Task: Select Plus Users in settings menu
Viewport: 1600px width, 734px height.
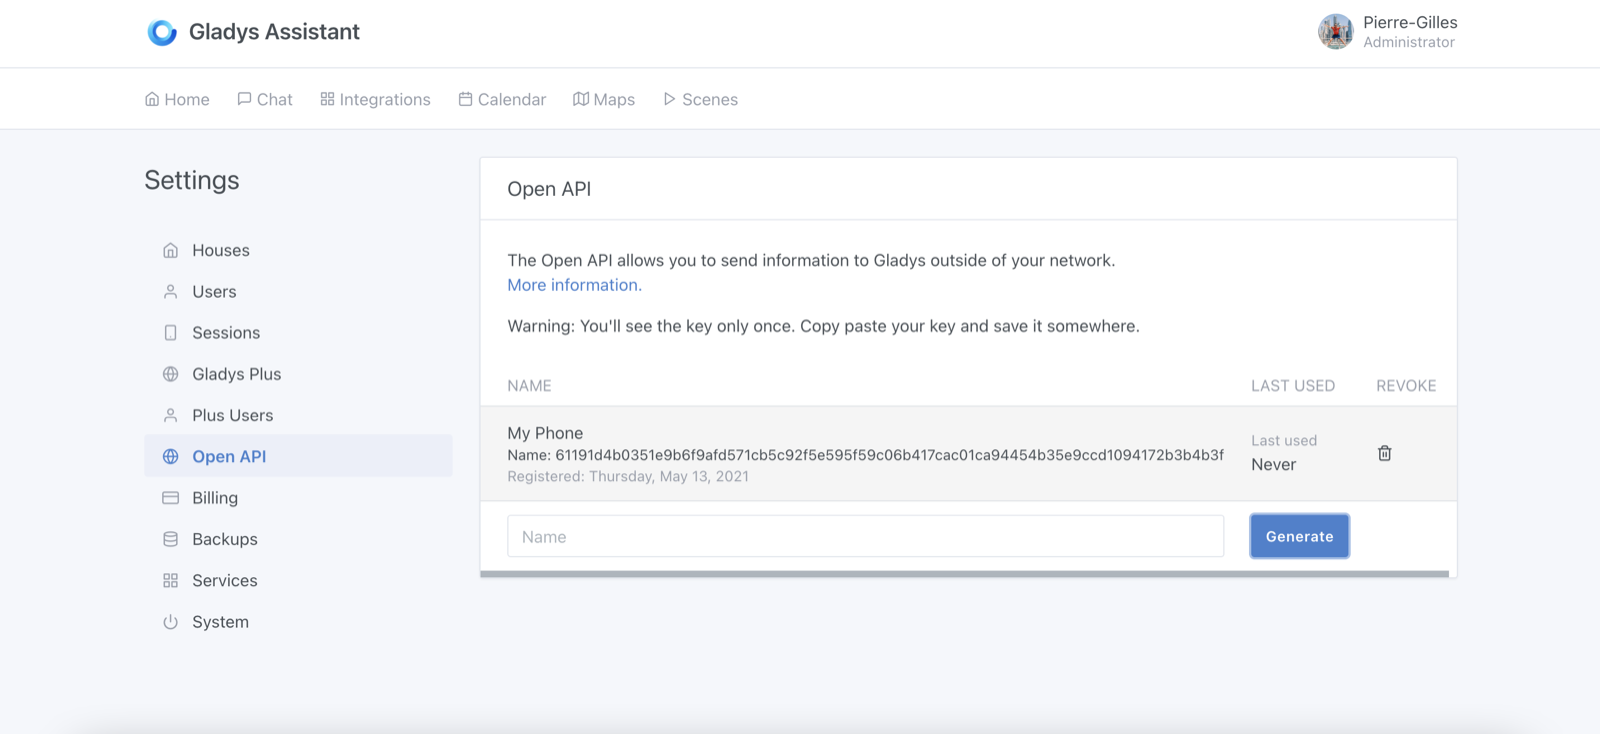Action: (x=298, y=415)
